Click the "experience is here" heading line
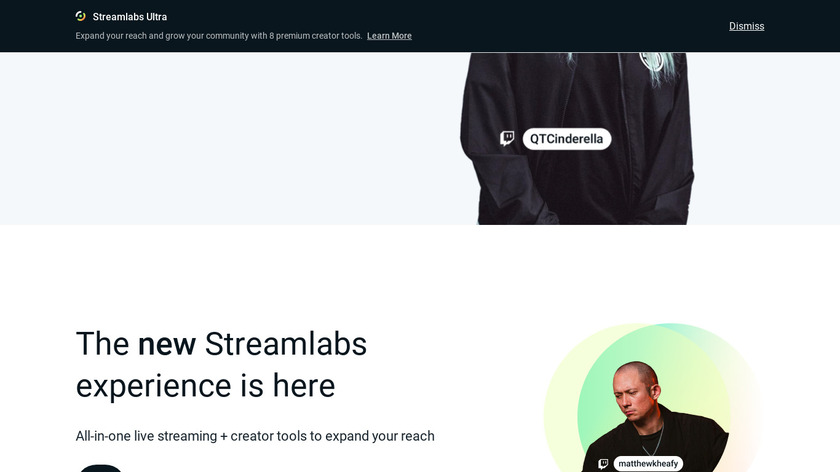Image resolution: width=840 pixels, height=472 pixels. (205, 386)
